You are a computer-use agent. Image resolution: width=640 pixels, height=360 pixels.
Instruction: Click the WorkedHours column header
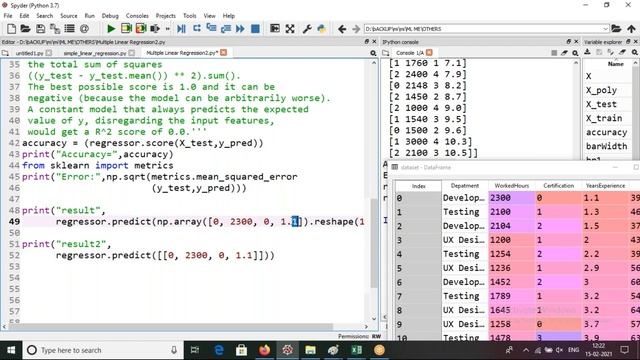click(512, 186)
